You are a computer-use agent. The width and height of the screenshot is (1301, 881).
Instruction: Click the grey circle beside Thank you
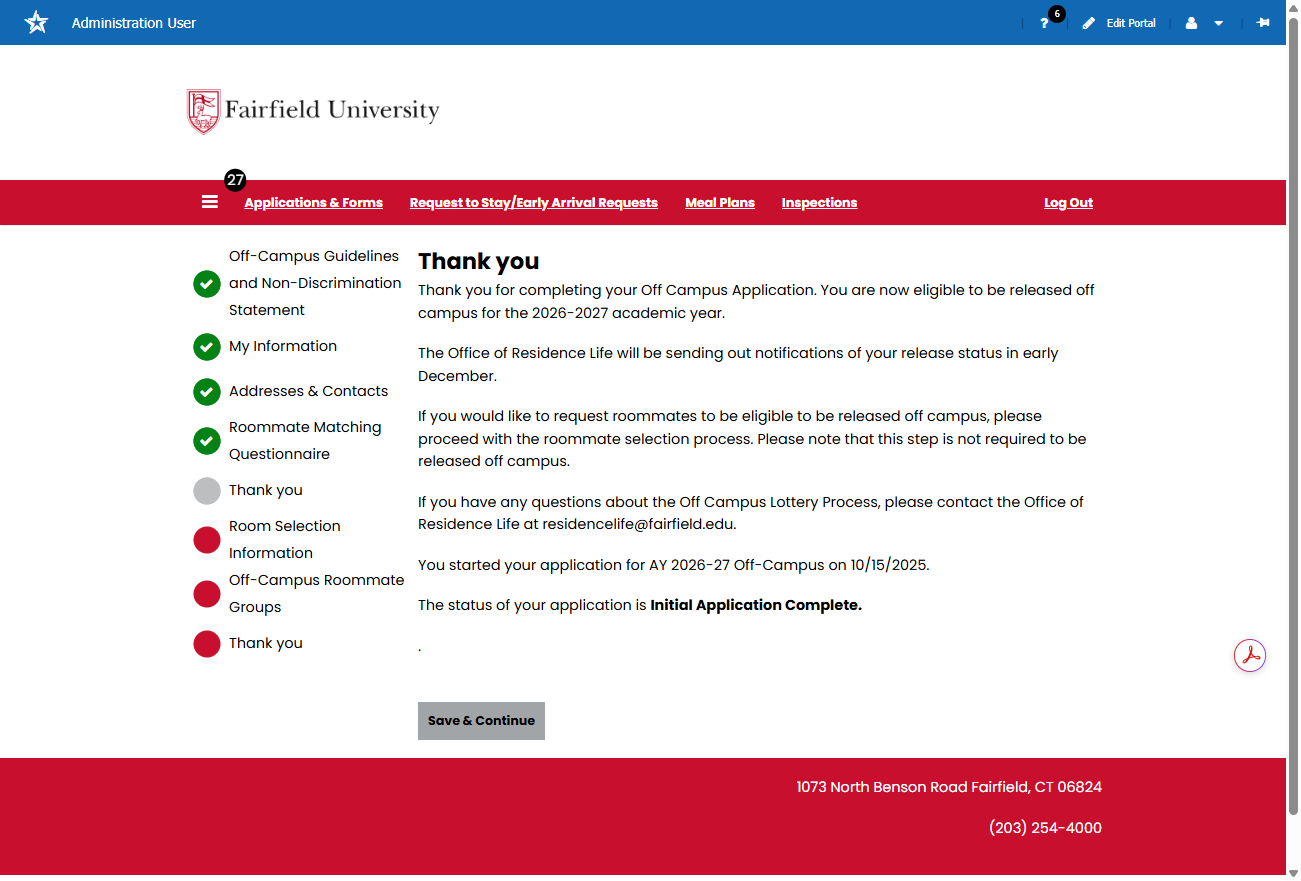point(207,491)
